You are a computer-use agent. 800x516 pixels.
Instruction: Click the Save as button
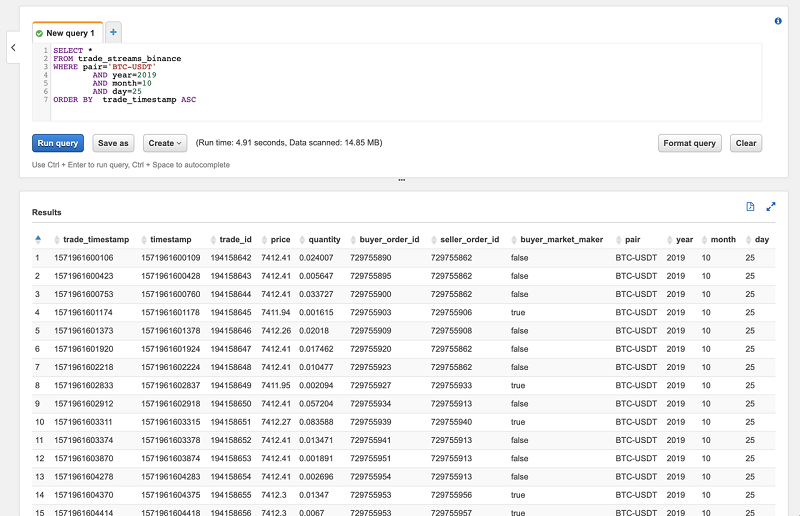[113, 143]
